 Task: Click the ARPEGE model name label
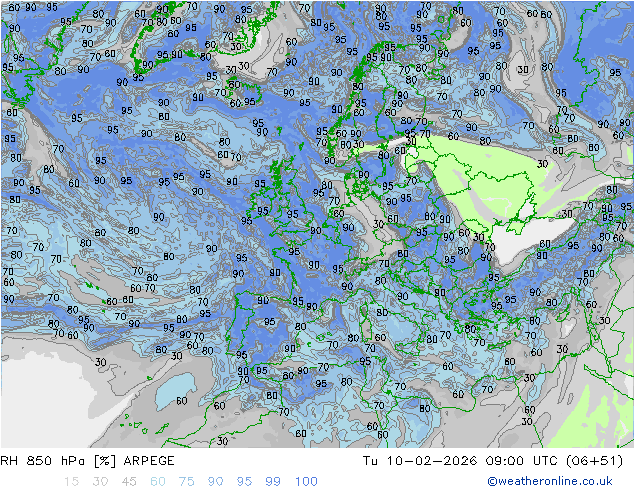(149, 461)
